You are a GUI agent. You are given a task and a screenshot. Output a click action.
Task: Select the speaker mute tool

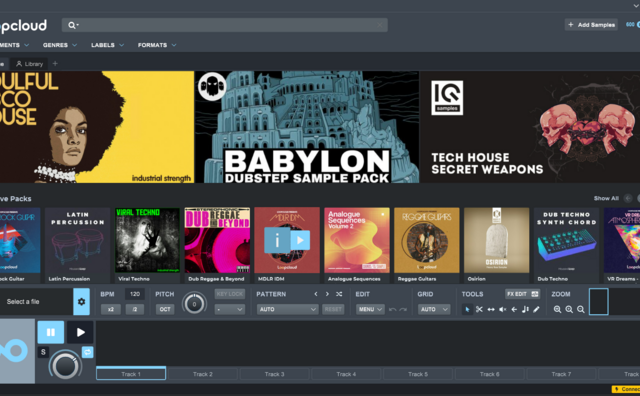click(502, 309)
